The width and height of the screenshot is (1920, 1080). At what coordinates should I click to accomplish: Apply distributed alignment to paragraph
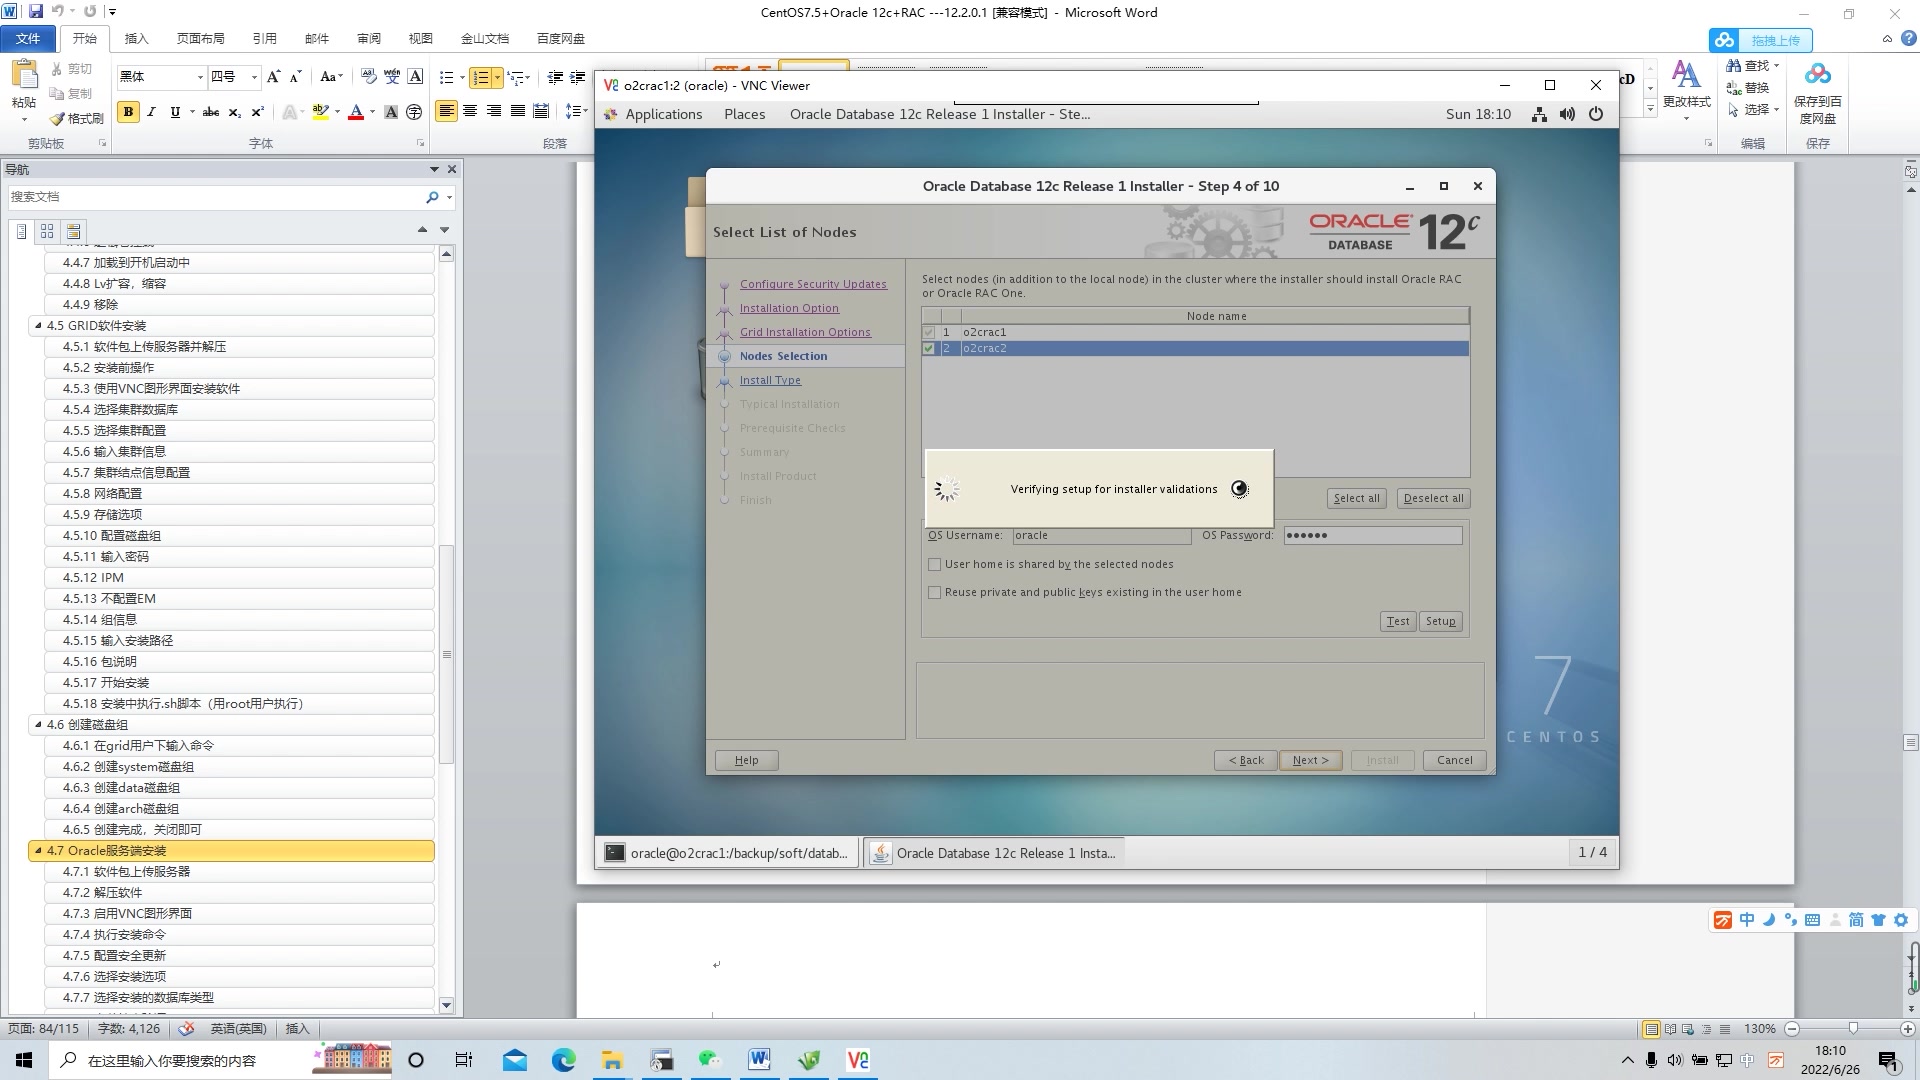click(x=541, y=111)
